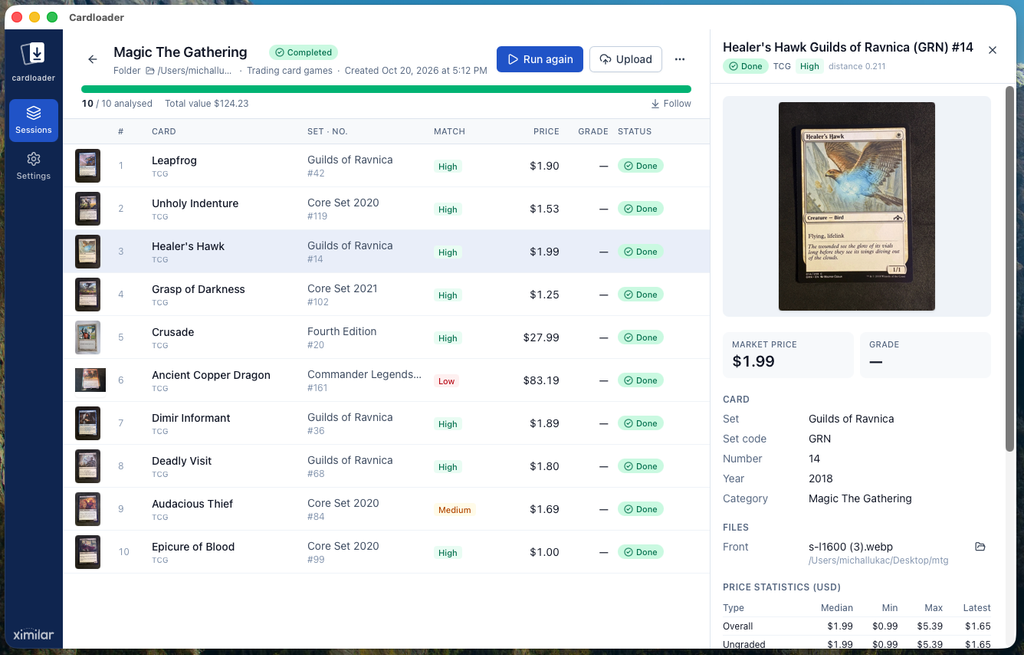Click the GRADE box in detail panel
1024x655 pixels.
(925, 355)
